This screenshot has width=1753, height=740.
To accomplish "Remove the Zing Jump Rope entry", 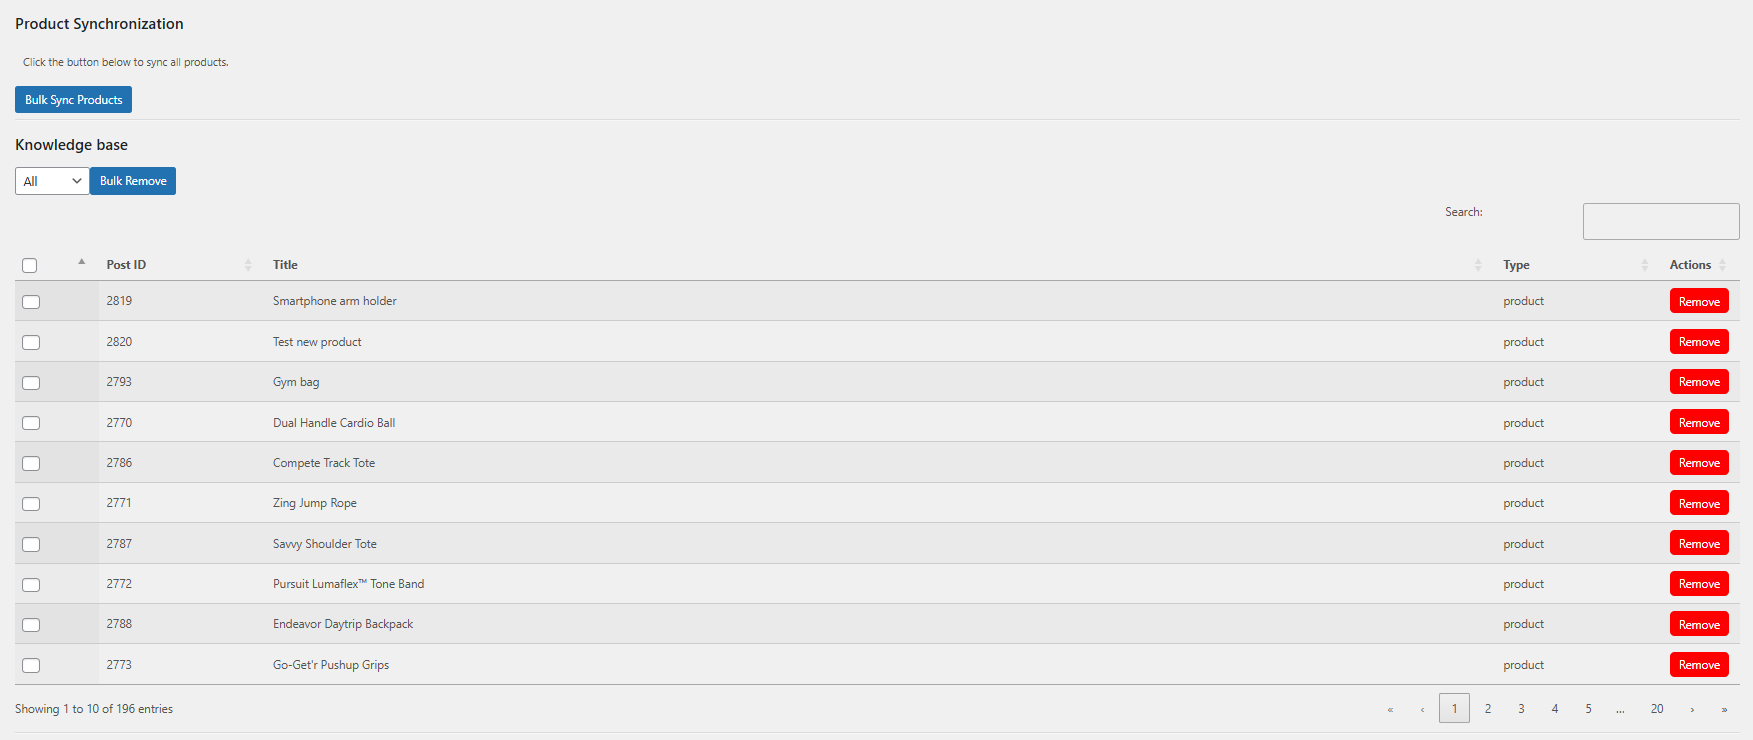I will (x=1699, y=504).
